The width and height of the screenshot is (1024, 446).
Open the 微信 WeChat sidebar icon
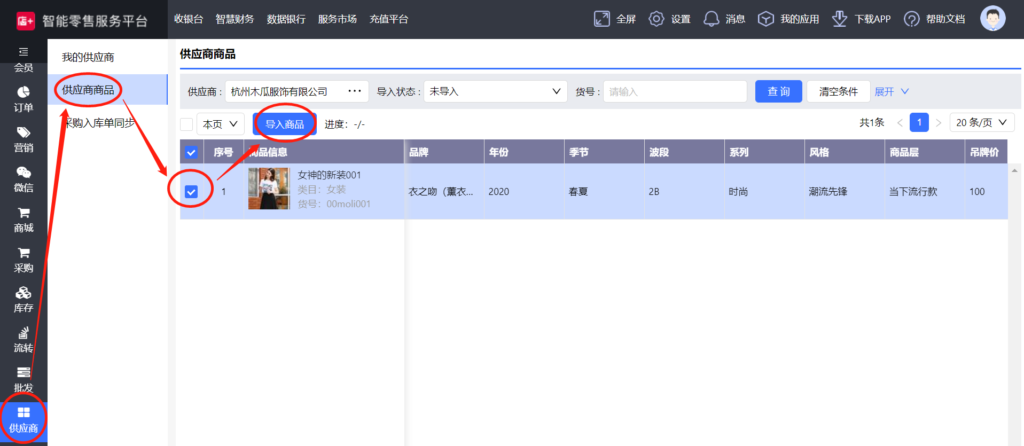coord(24,172)
